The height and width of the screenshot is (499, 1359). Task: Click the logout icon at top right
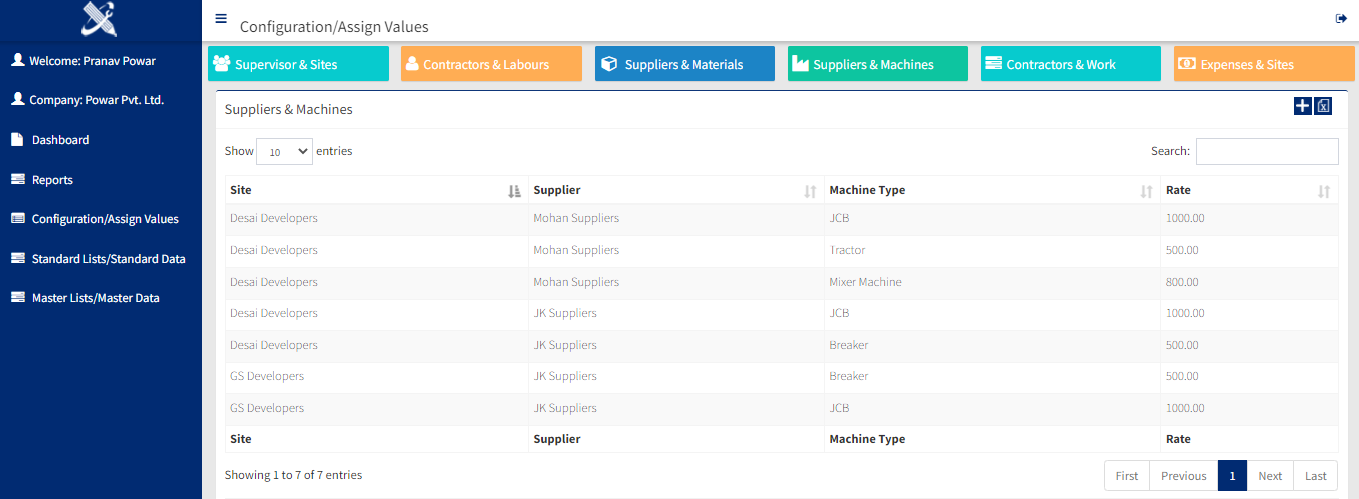(x=1341, y=19)
